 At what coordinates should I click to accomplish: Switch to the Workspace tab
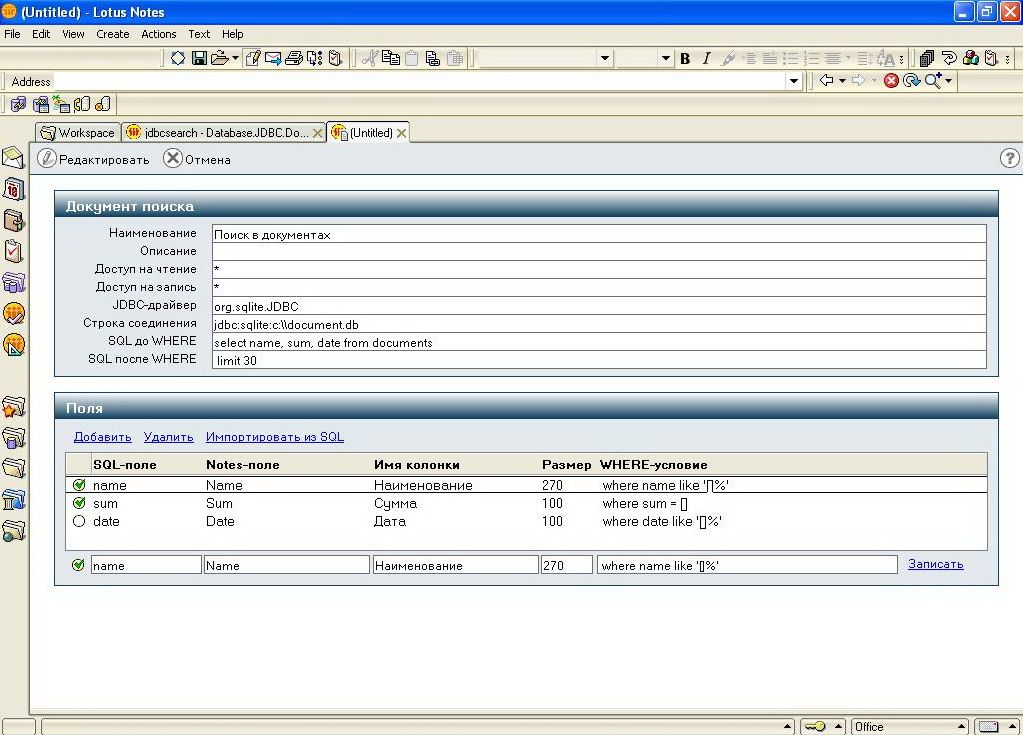click(78, 132)
